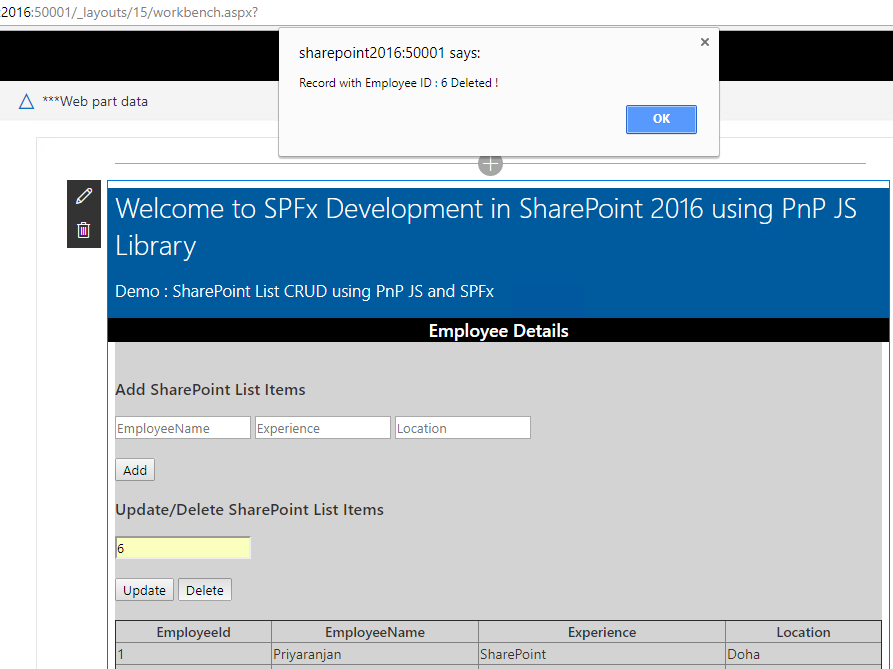
Task: Click the 'Welcome to SPFx Development' title
Action: [x=485, y=227]
